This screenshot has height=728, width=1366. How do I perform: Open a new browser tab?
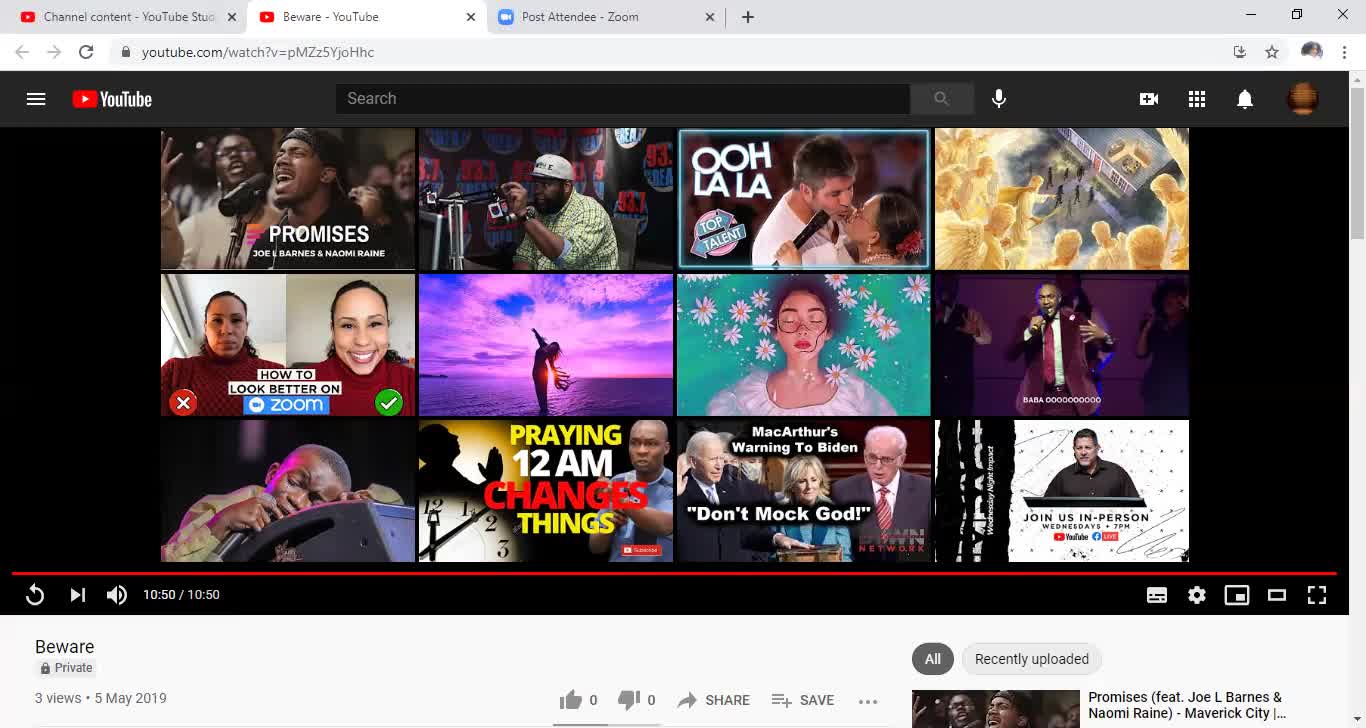click(747, 17)
